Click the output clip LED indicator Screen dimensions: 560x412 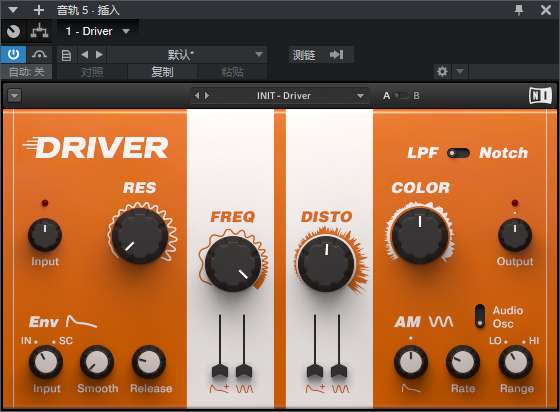pyautogui.click(x=515, y=203)
